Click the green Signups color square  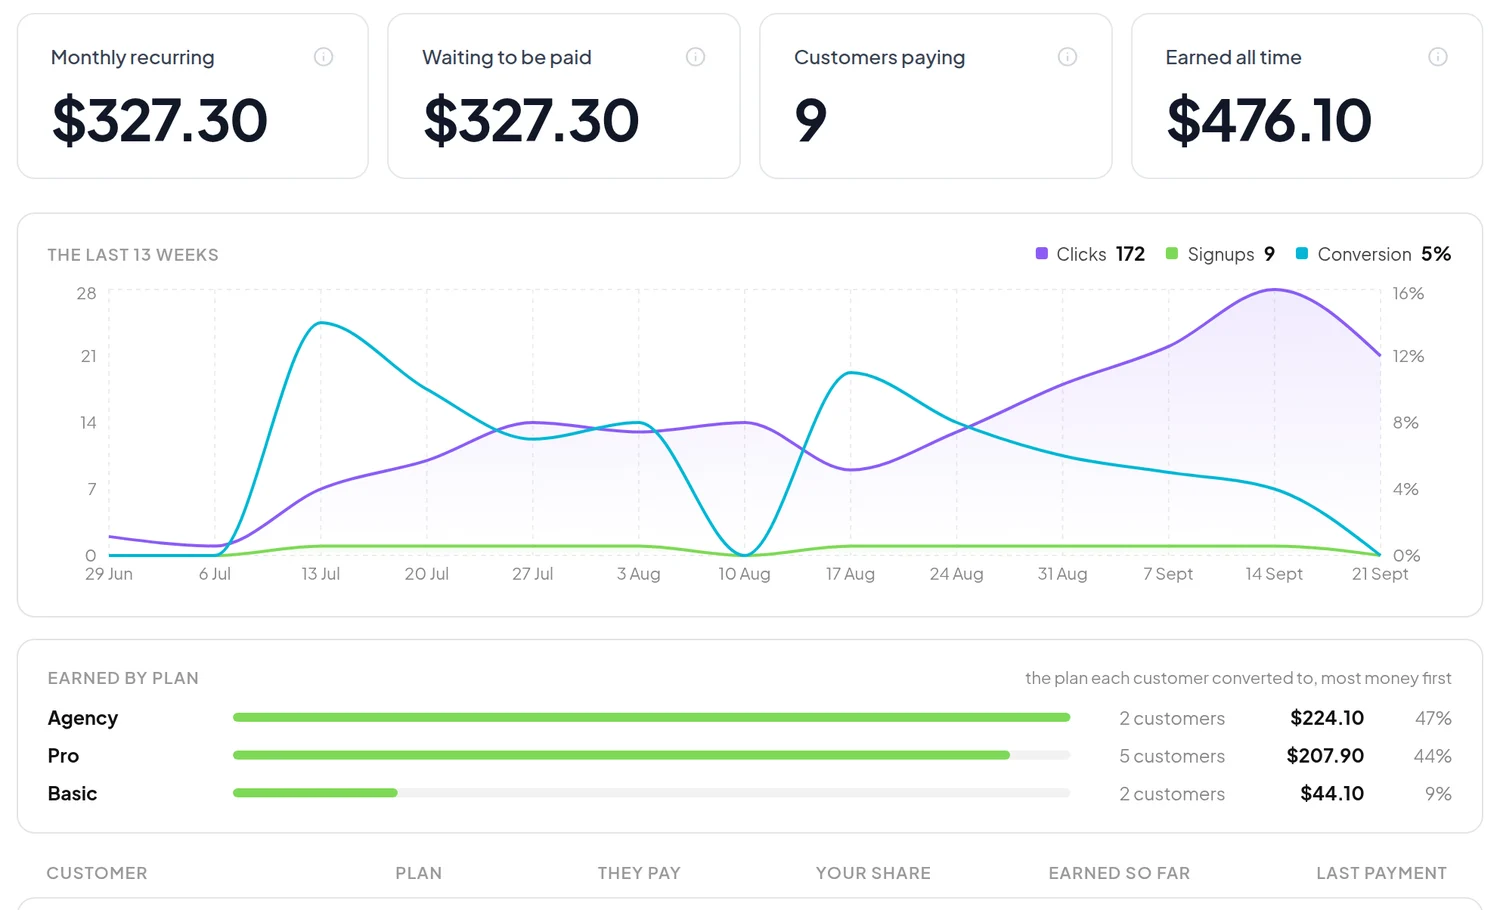1172,254
